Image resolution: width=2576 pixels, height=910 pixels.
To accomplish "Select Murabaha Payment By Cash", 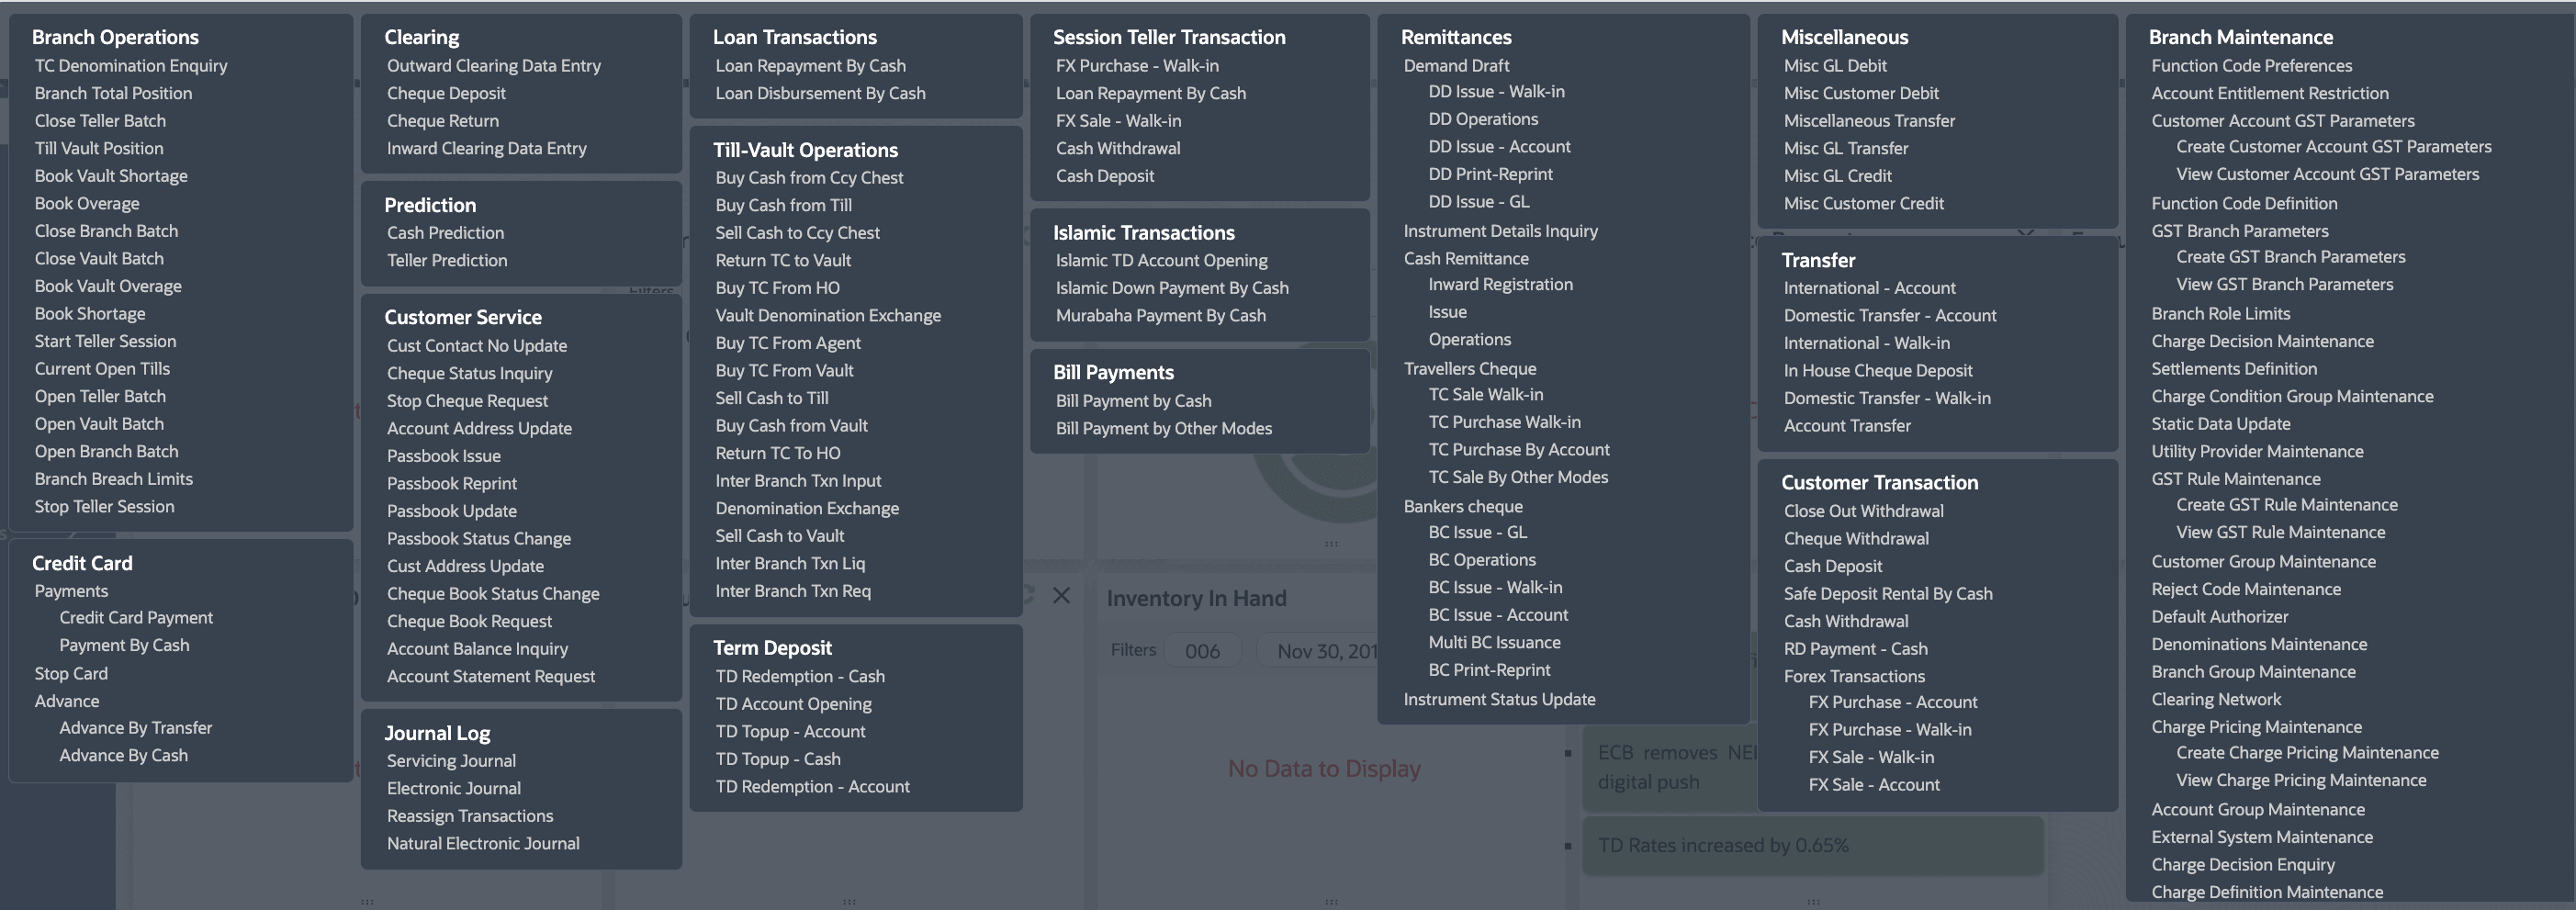I will [1161, 316].
